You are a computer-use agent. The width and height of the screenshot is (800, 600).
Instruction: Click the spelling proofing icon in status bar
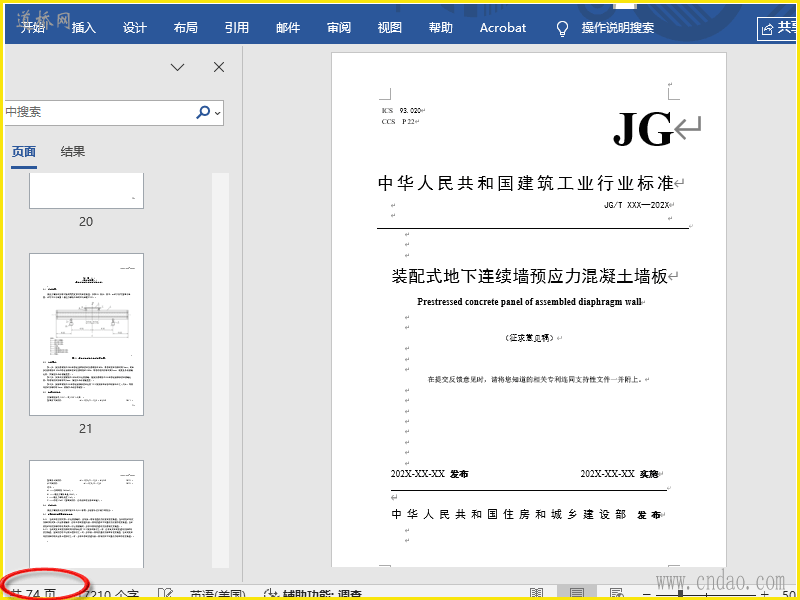pos(164,594)
